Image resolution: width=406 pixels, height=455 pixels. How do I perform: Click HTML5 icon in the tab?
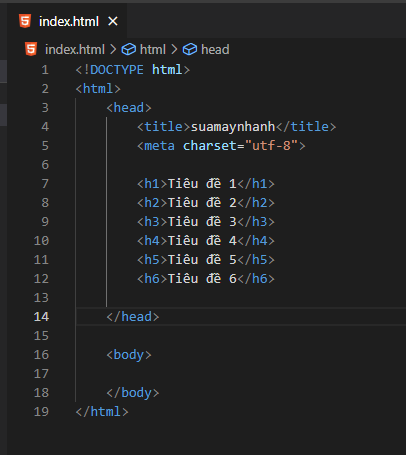25,21
